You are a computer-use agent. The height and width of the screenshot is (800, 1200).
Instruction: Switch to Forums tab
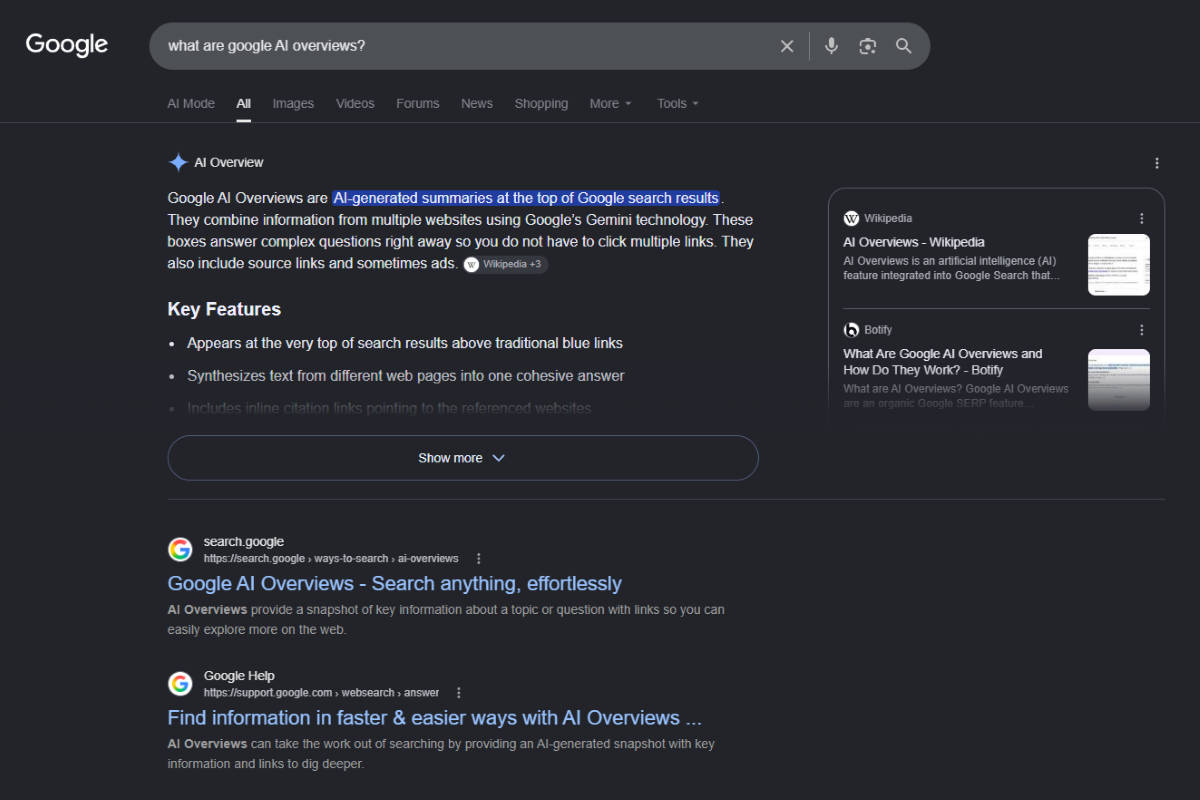[417, 104]
